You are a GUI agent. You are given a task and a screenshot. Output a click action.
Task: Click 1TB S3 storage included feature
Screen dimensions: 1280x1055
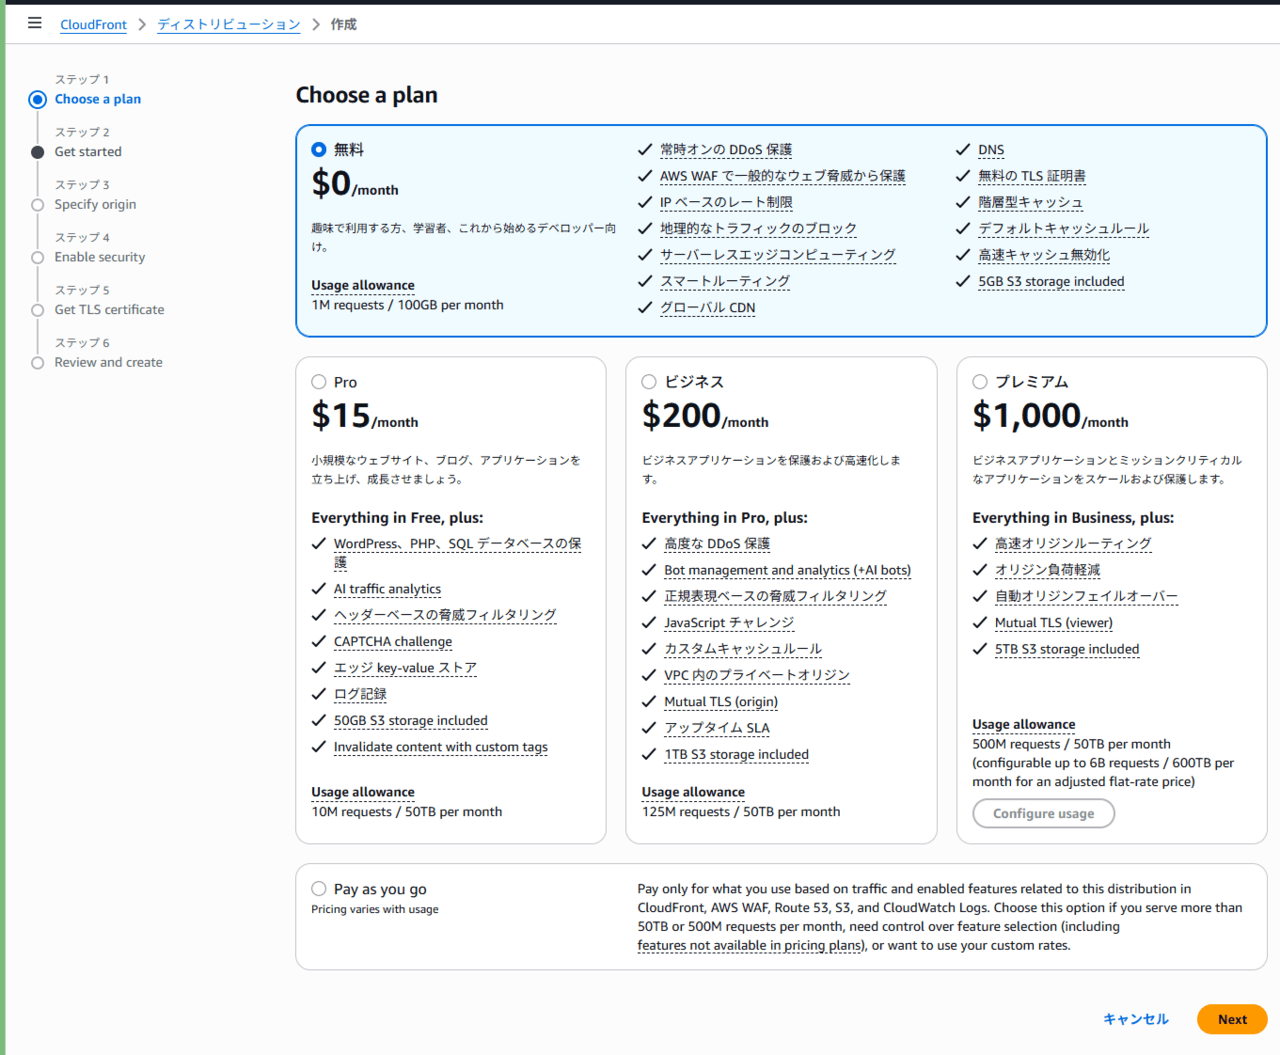737,755
